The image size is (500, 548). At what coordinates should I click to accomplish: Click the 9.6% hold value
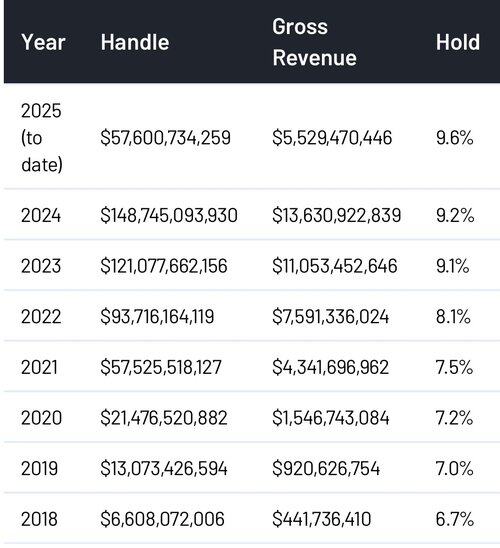click(x=455, y=137)
